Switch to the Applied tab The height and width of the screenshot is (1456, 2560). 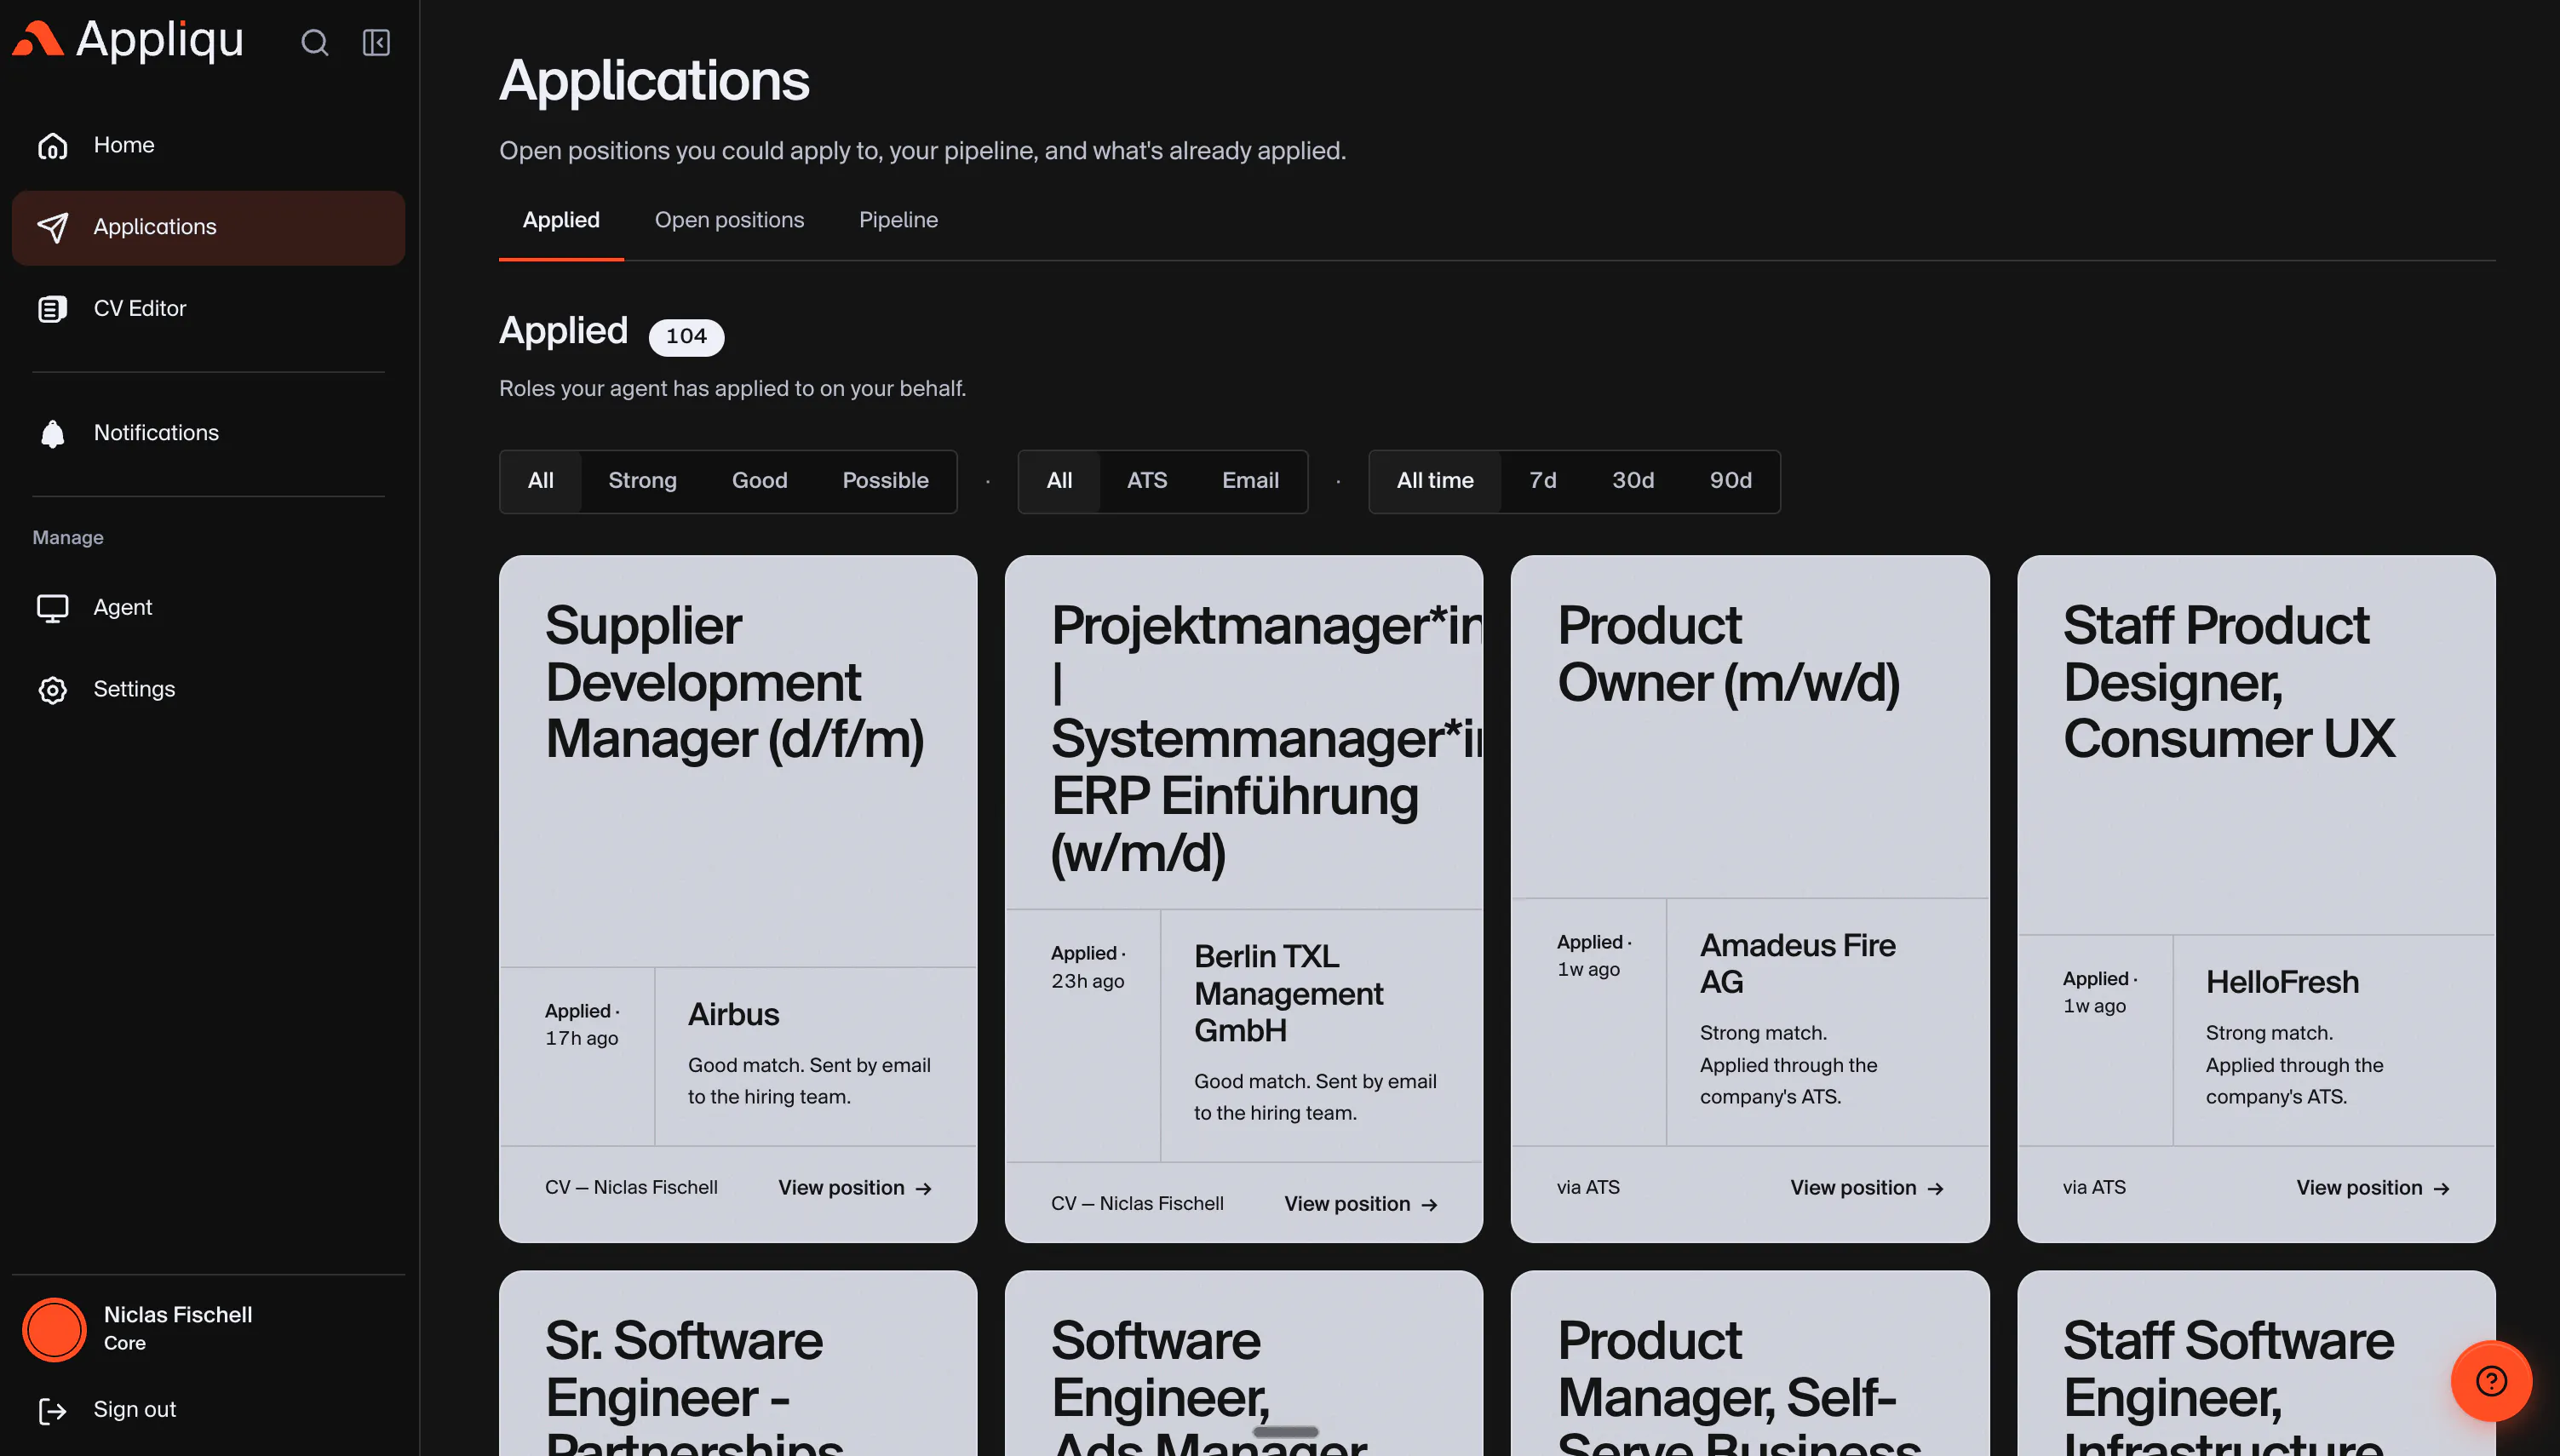pos(561,220)
